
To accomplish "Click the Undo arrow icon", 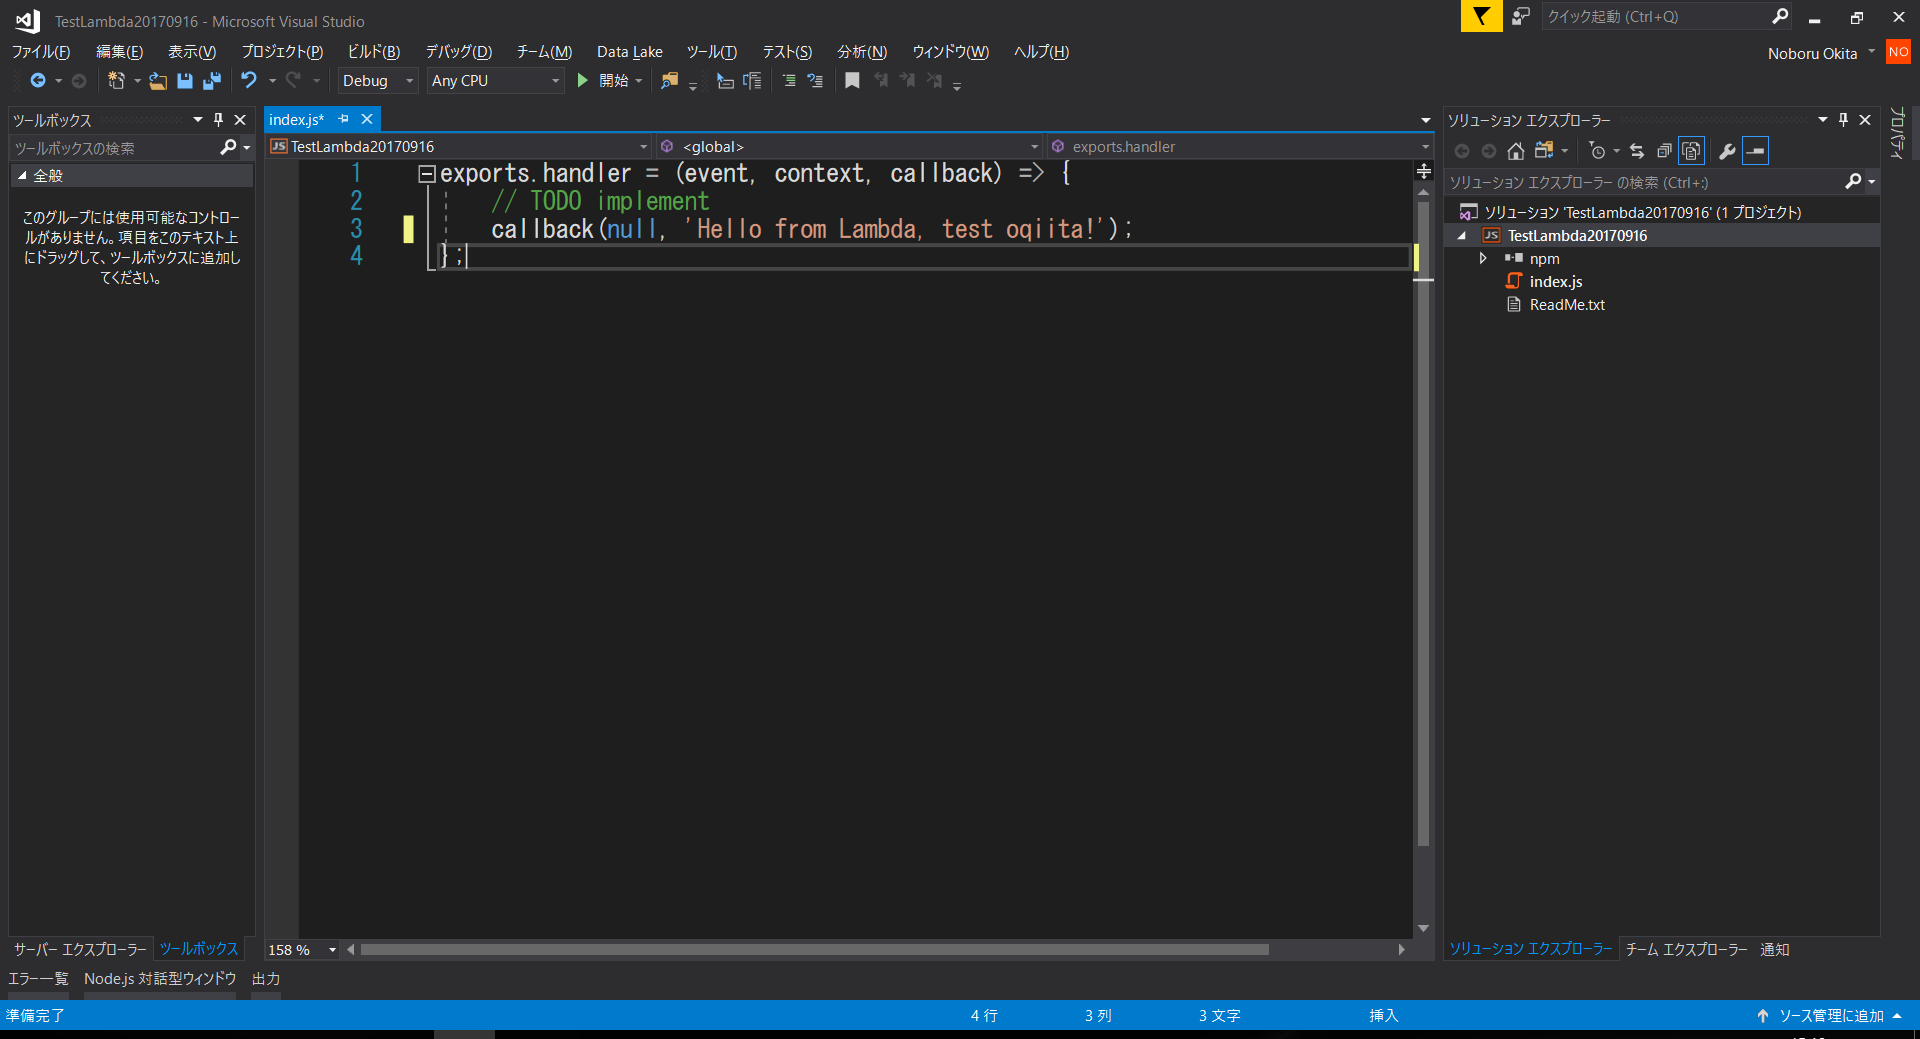I will coord(249,80).
